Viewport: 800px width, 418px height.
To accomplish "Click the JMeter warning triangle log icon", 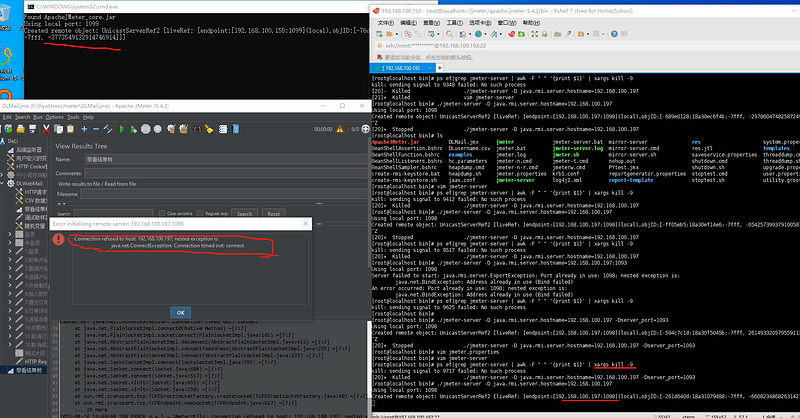I will click(x=339, y=129).
